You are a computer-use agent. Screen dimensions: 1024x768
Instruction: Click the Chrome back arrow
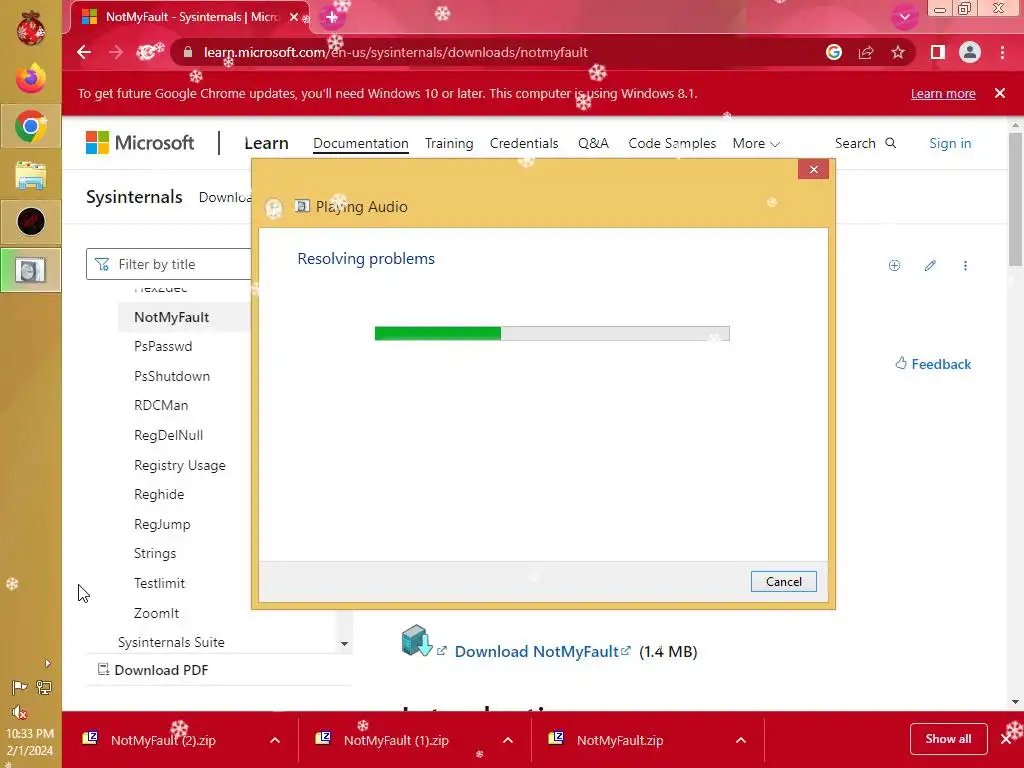[x=84, y=52]
